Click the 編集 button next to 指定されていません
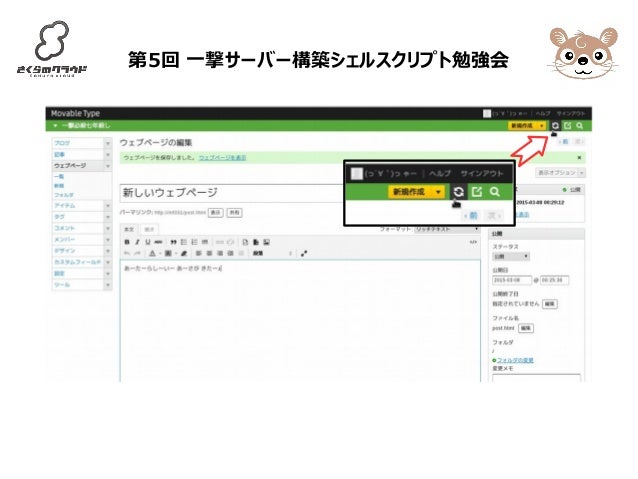638x479 pixels. (550, 304)
